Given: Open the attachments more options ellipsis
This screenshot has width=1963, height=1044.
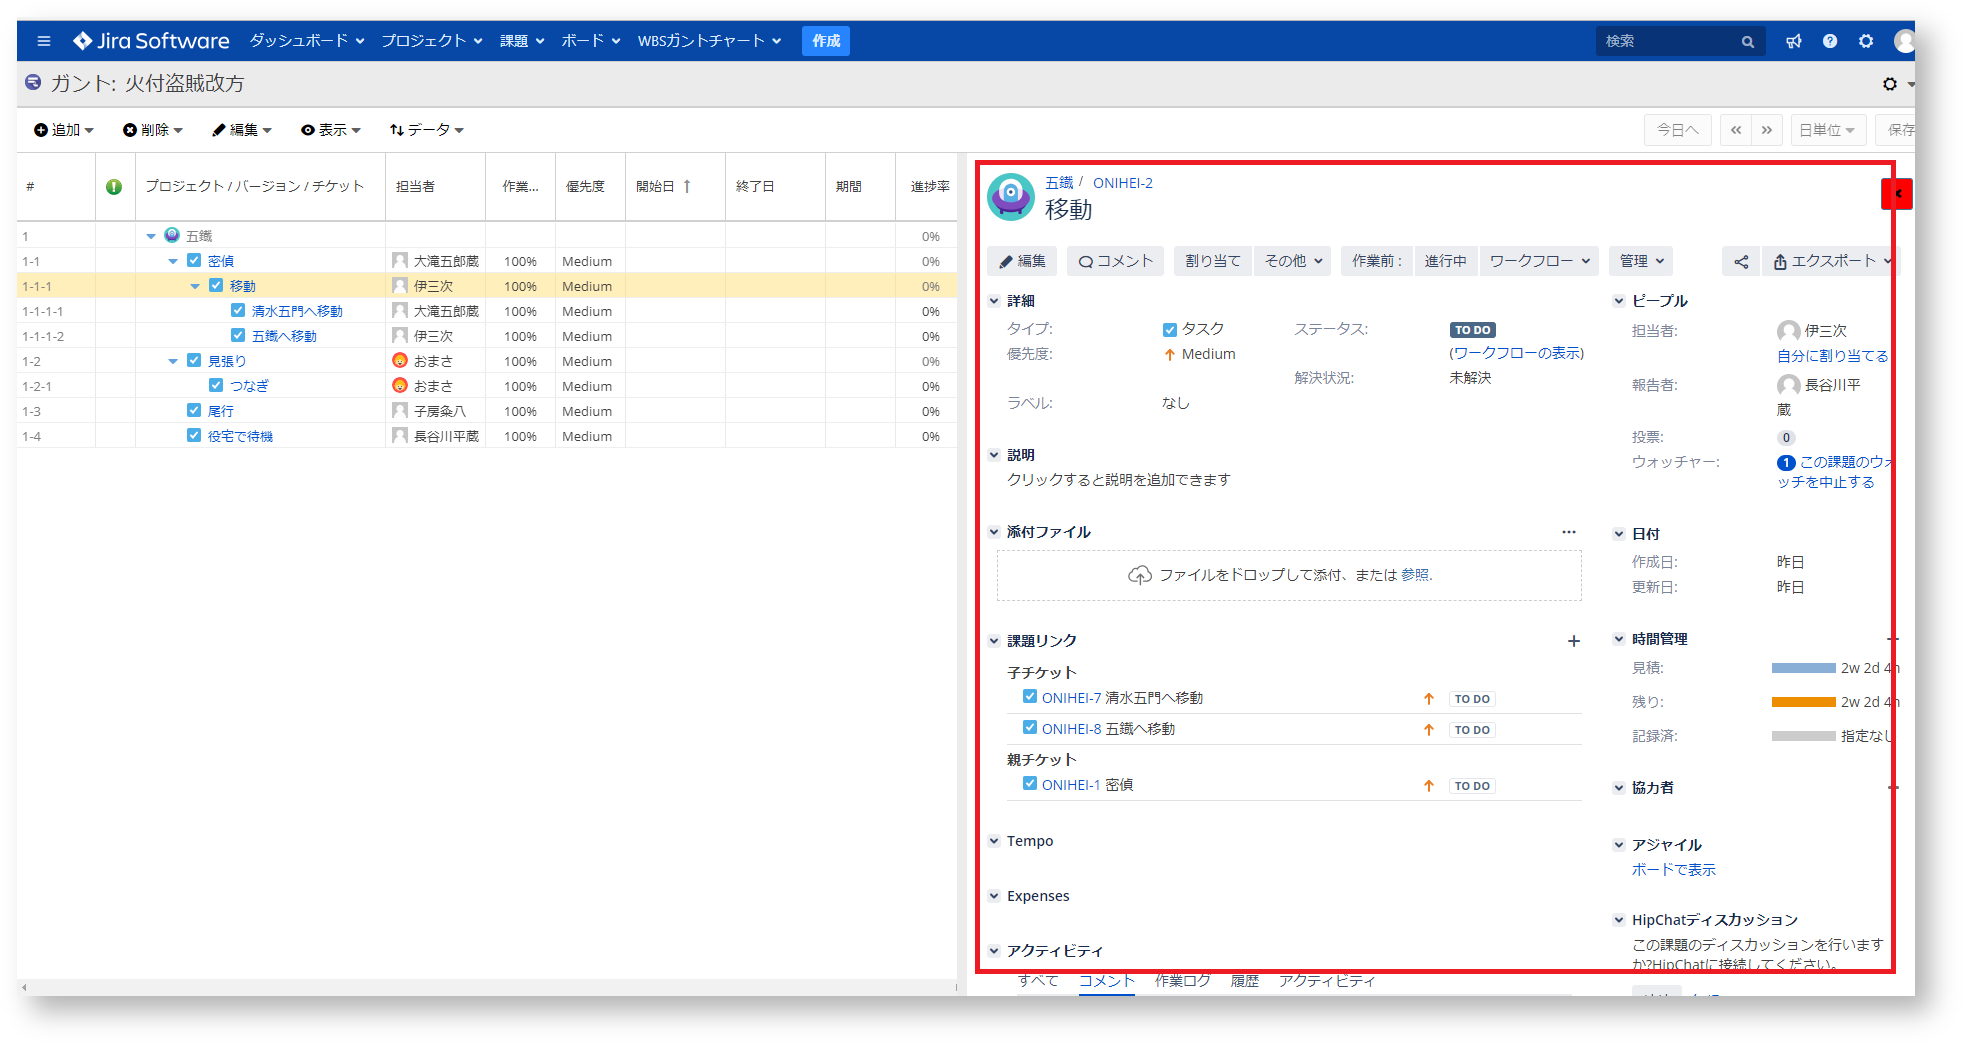Looking at the screenshot, I should coord(1569,532).
